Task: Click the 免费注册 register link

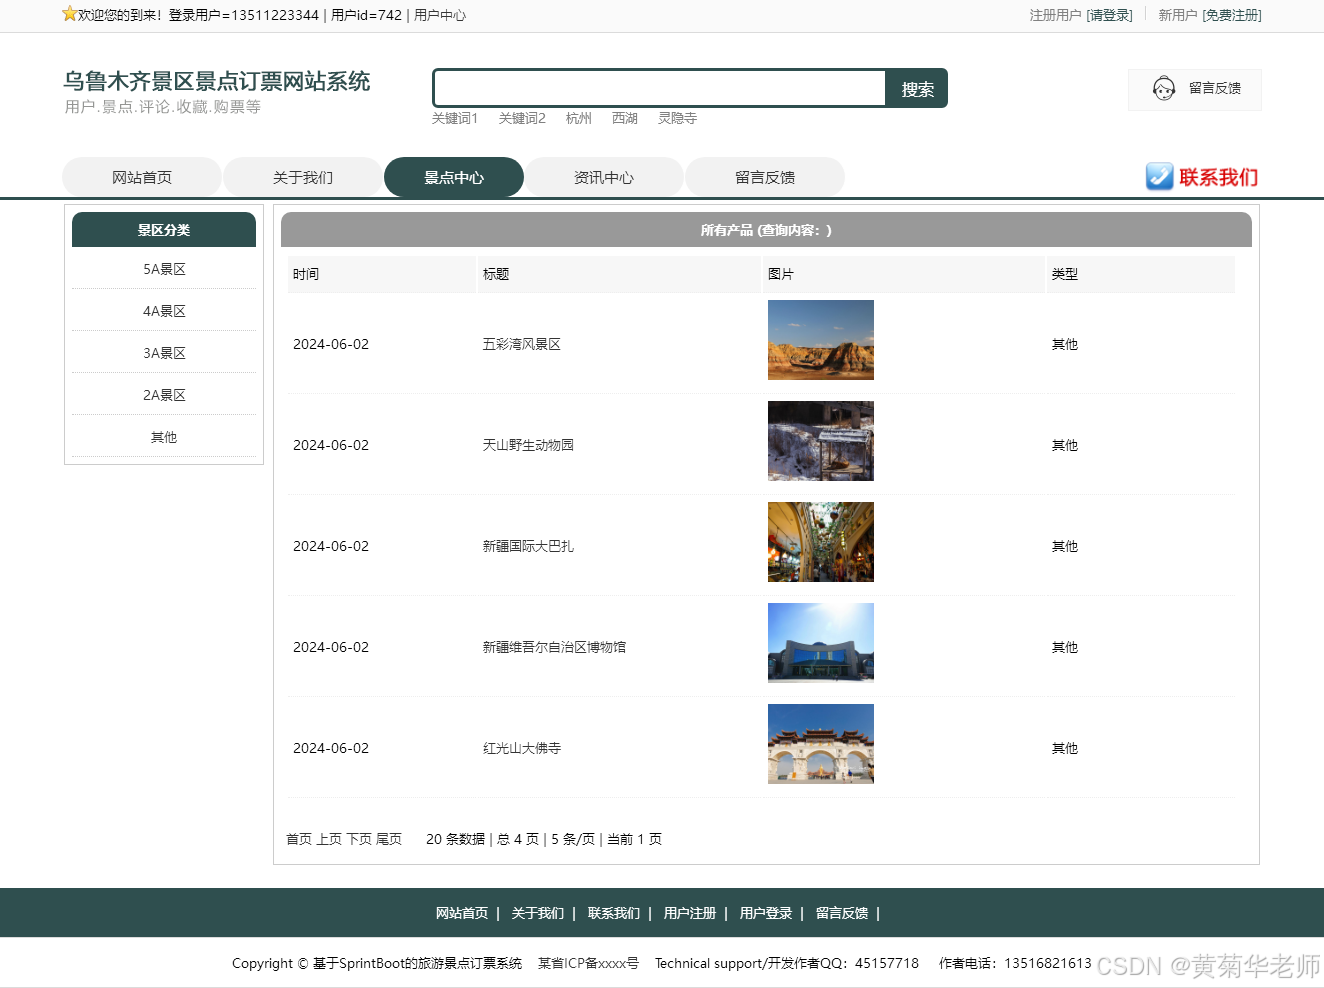Action: [1232, 15]
